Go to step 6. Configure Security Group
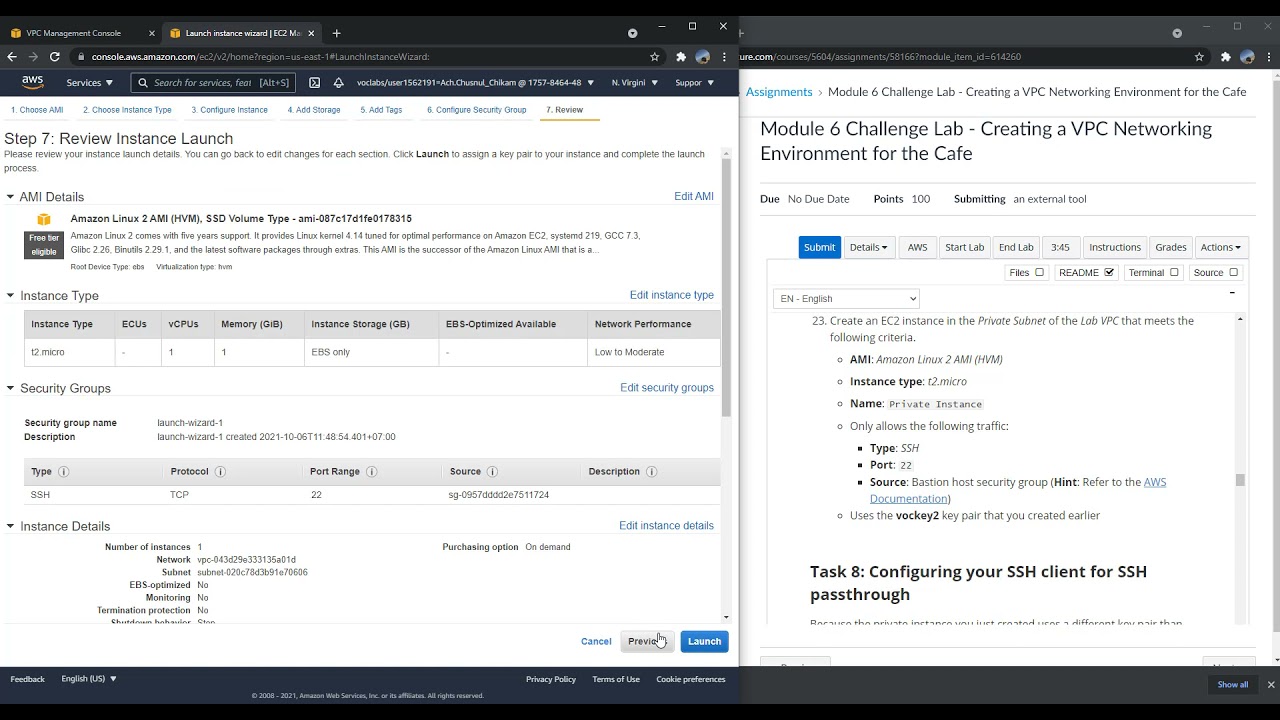The image size is (1280, 720). coord(477,110)
